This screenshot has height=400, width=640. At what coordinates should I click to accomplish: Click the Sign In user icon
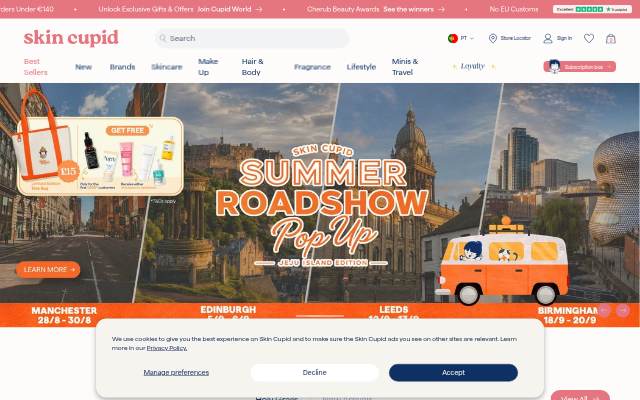click(548, 38)
